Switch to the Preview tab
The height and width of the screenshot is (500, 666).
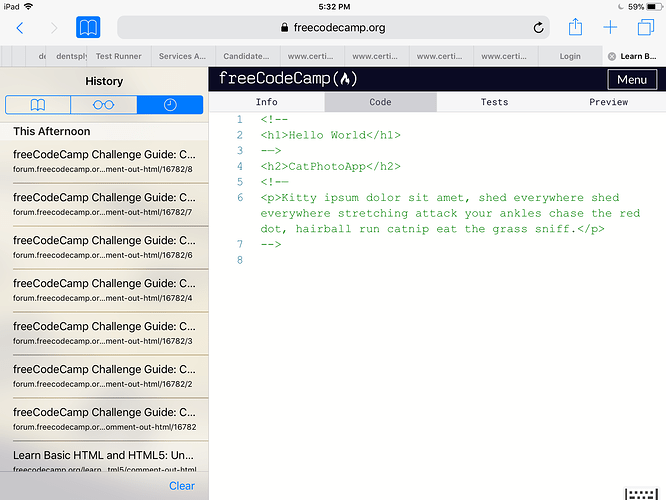pyautogui.click(x=608, y=102)
